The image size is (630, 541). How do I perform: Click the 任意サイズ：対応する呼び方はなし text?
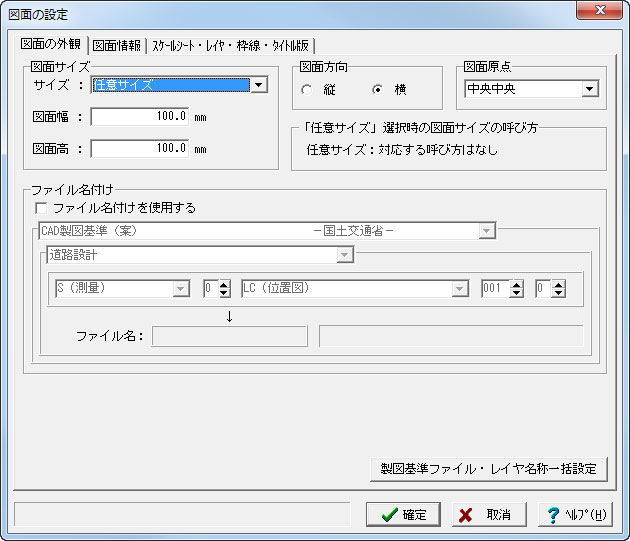402,150
